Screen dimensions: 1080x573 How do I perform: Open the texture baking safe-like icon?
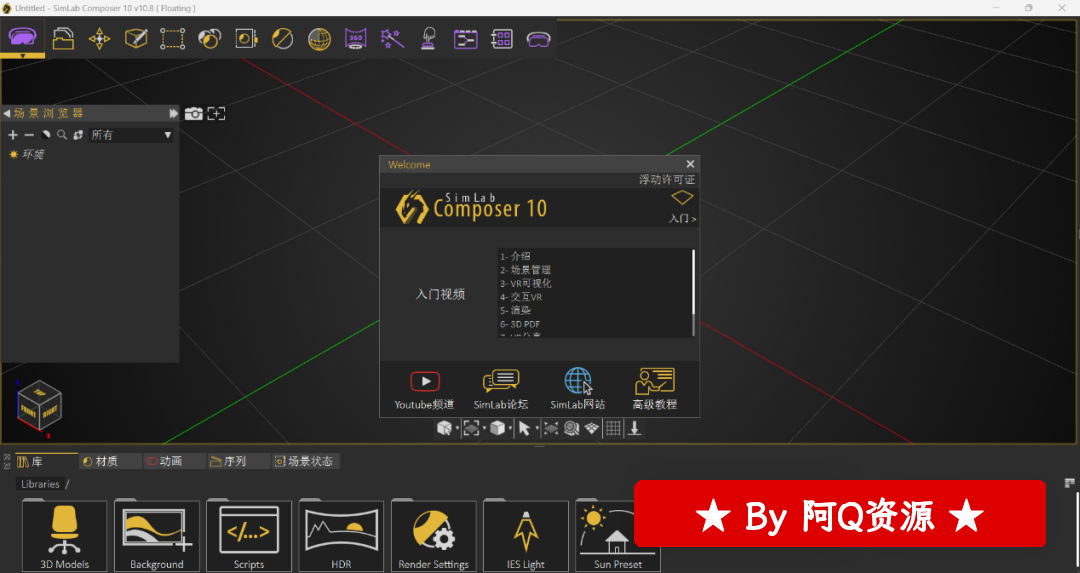coord(246,39)
